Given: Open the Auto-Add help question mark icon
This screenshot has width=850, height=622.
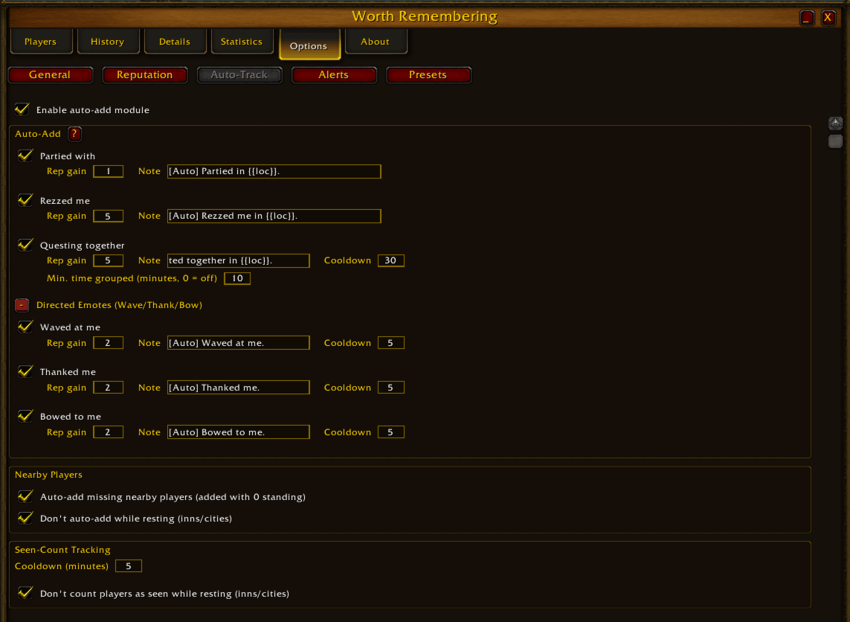Looking at the screenshot, I should pos(75,134).
